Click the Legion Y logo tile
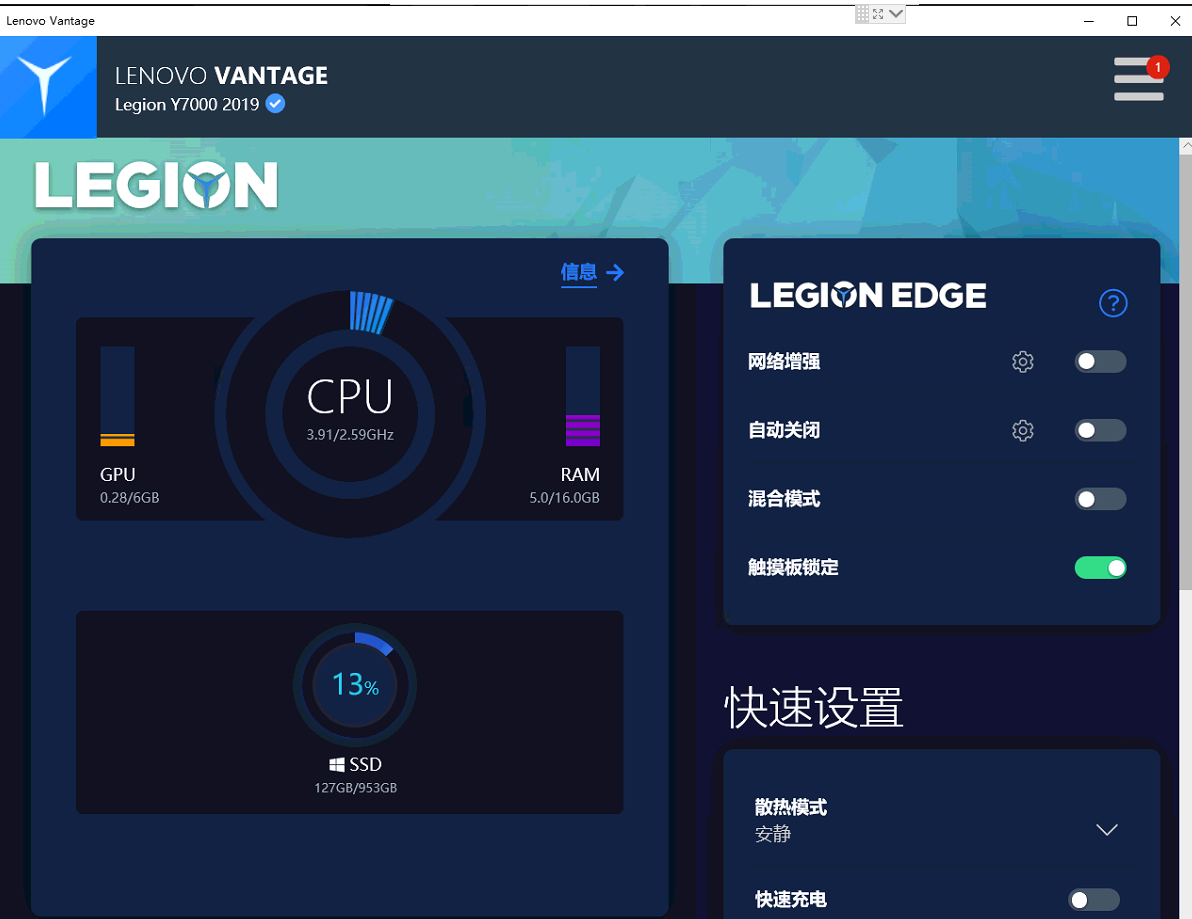This screenshot has height=919, width=1192. (x=48, y=87)
